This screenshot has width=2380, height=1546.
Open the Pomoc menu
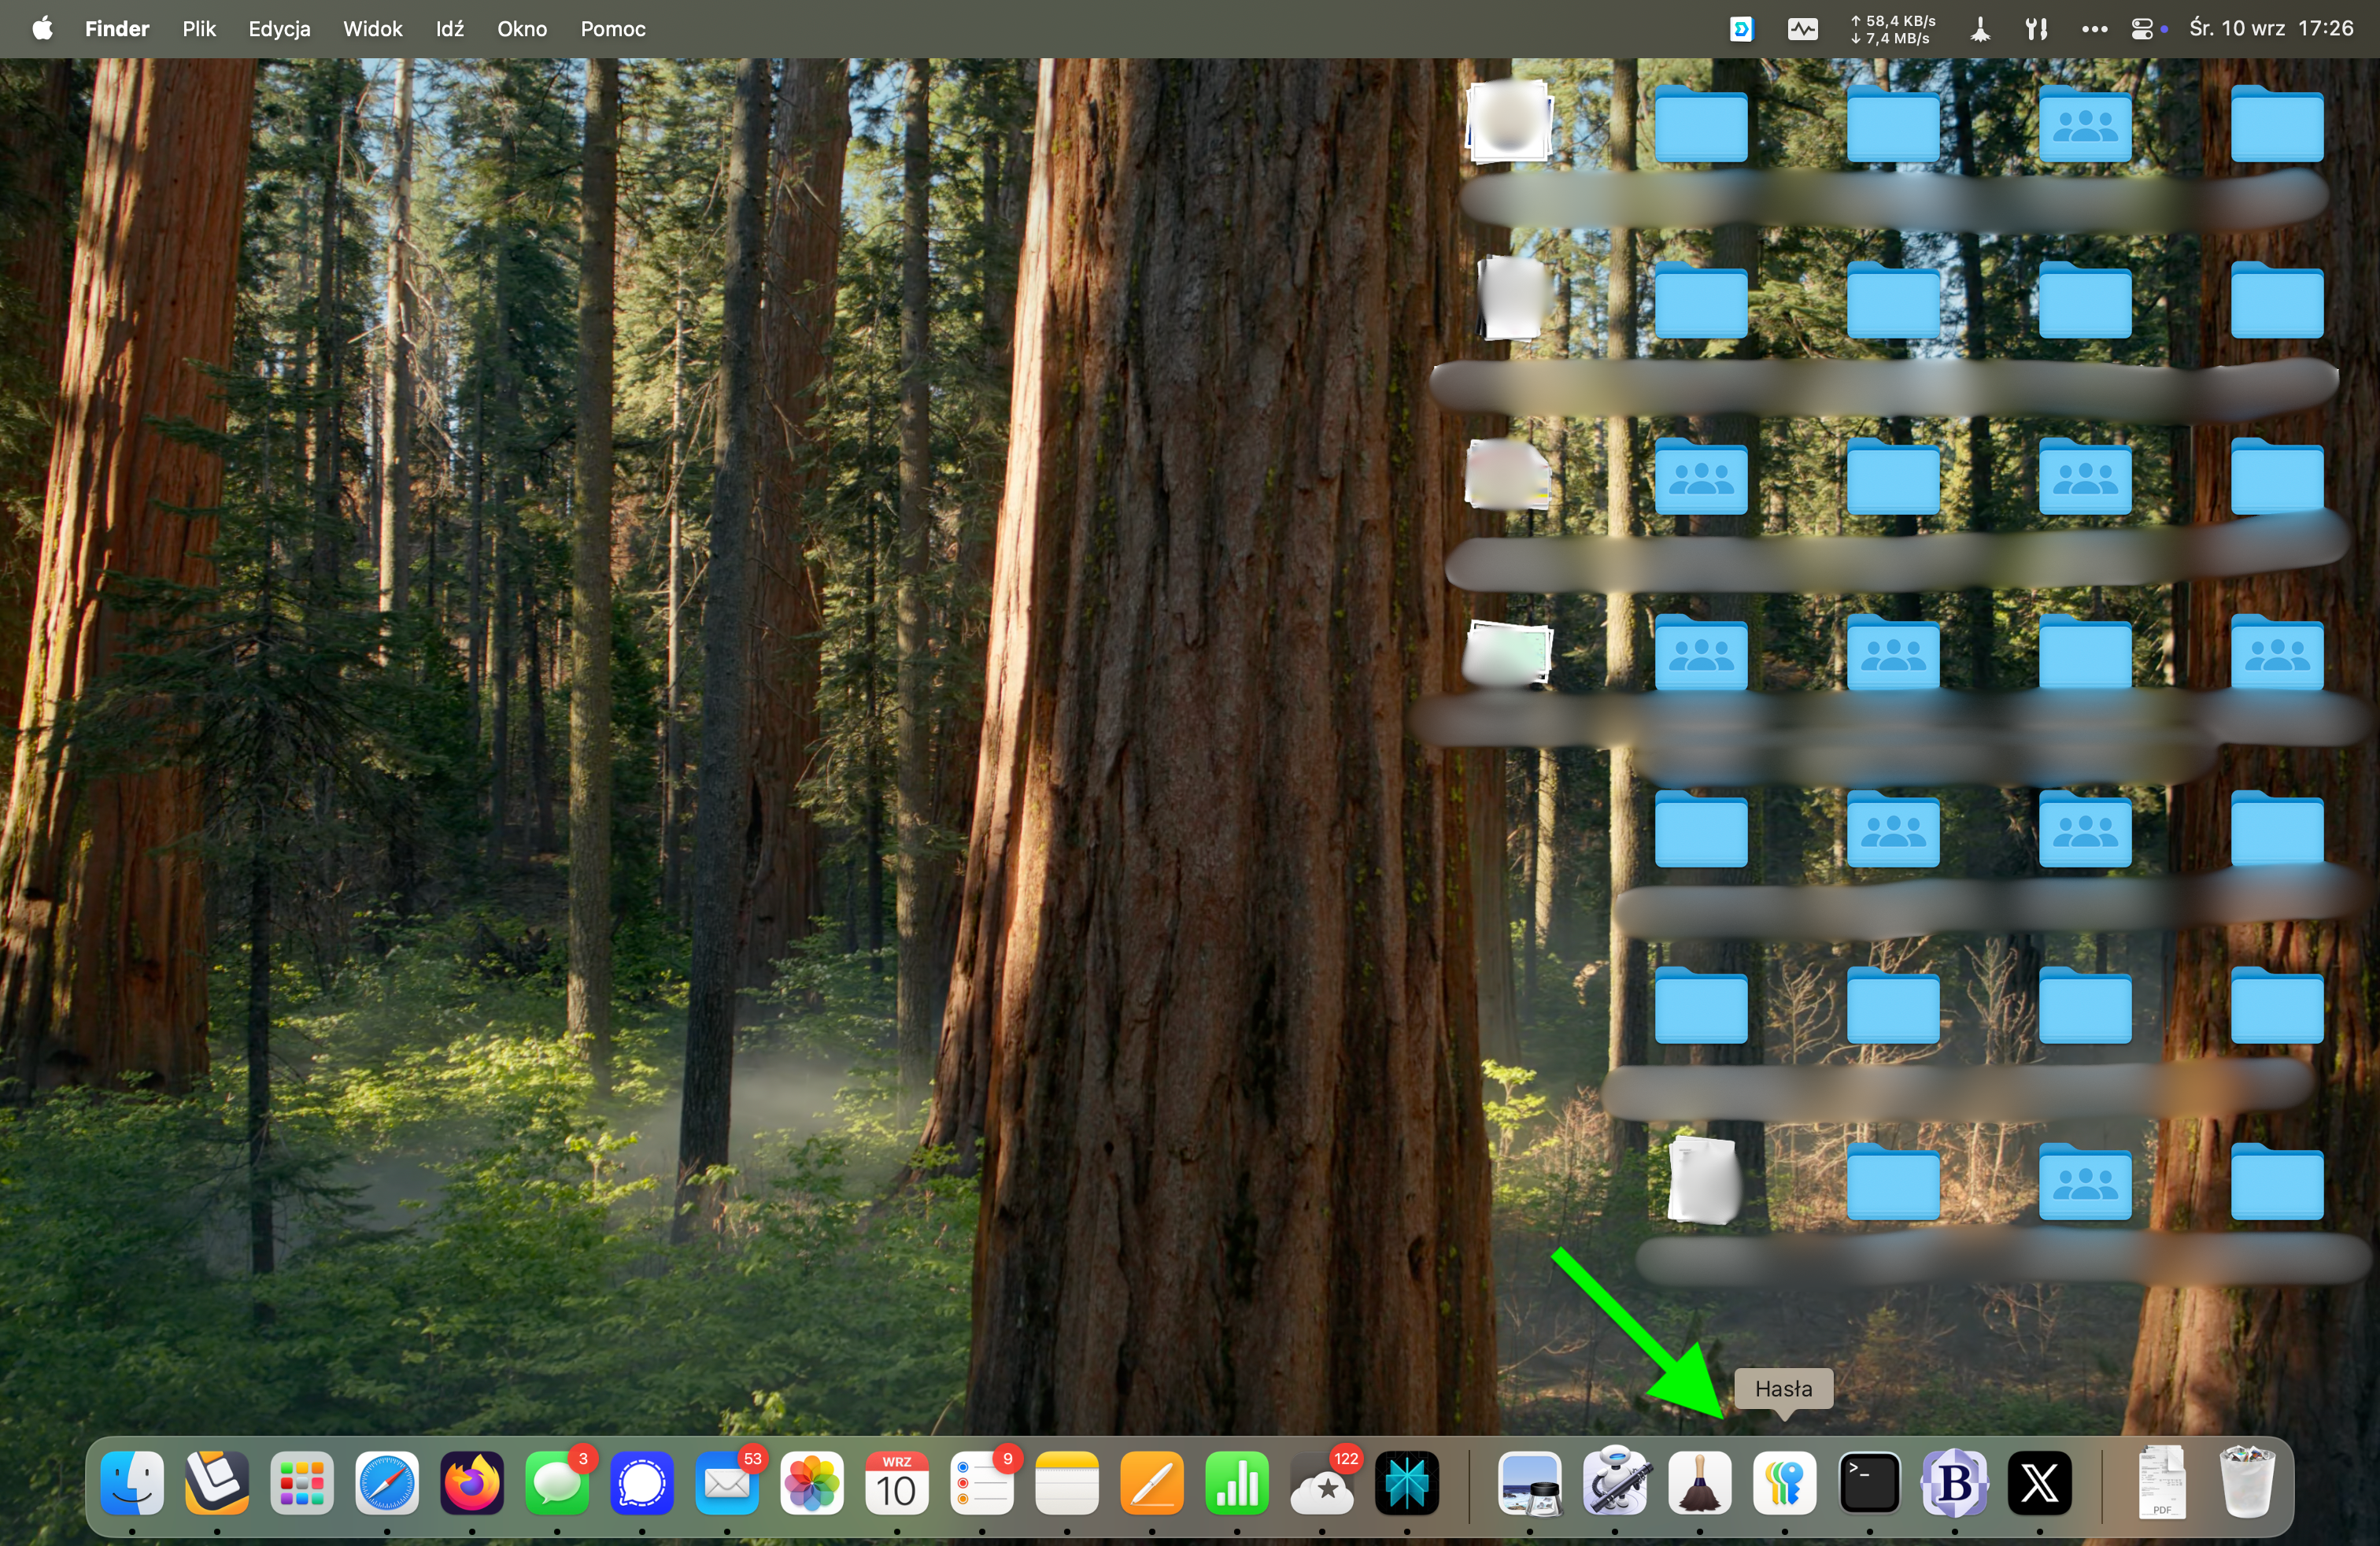coord(613,29)
